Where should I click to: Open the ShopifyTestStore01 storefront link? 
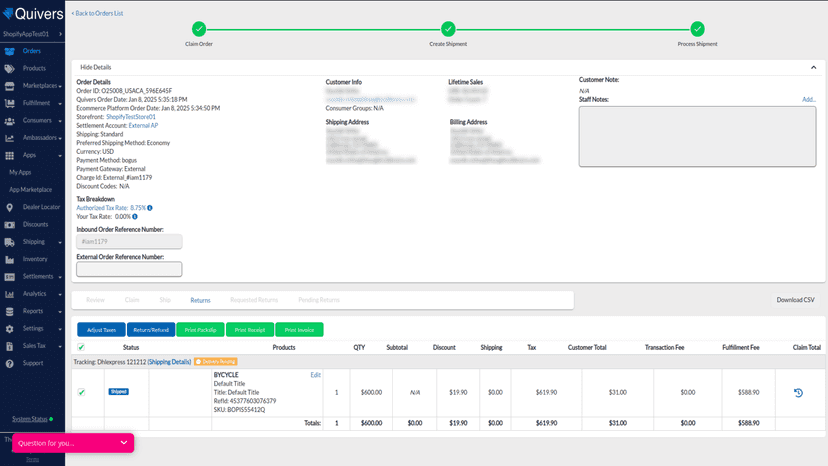pyautogui.click(x=131, y=117)
